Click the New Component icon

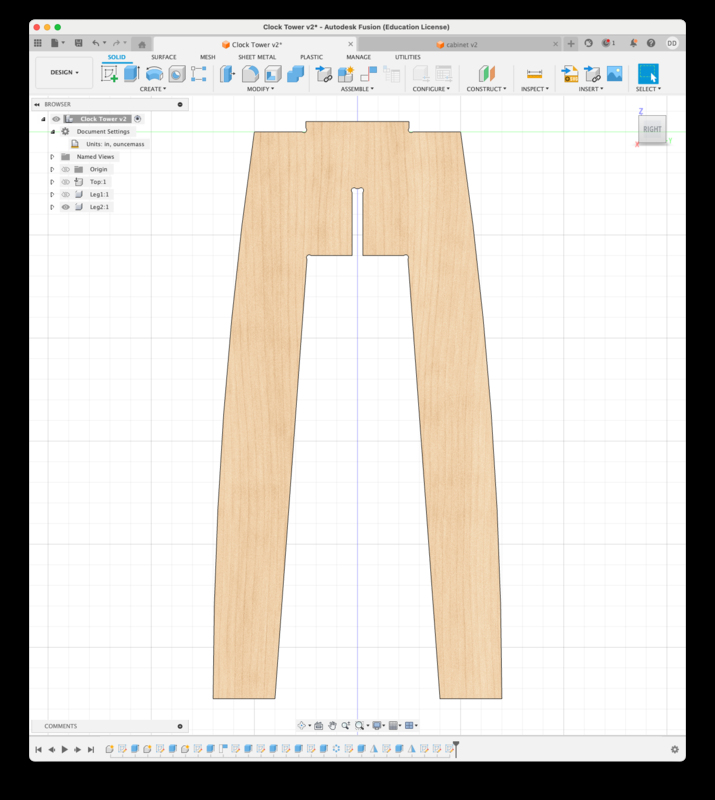[346, 74]
